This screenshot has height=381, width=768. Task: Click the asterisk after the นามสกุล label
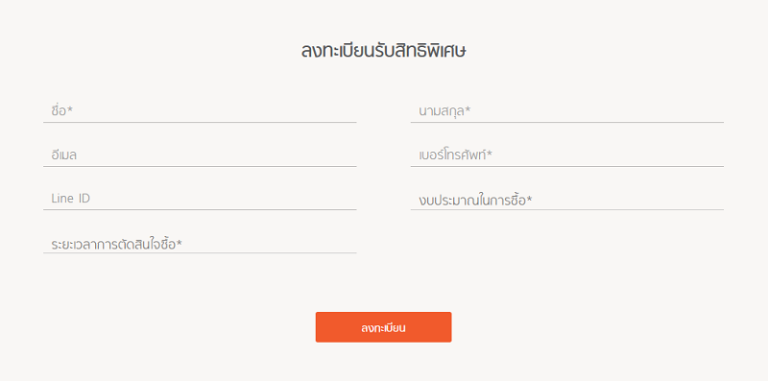point(468,110)
